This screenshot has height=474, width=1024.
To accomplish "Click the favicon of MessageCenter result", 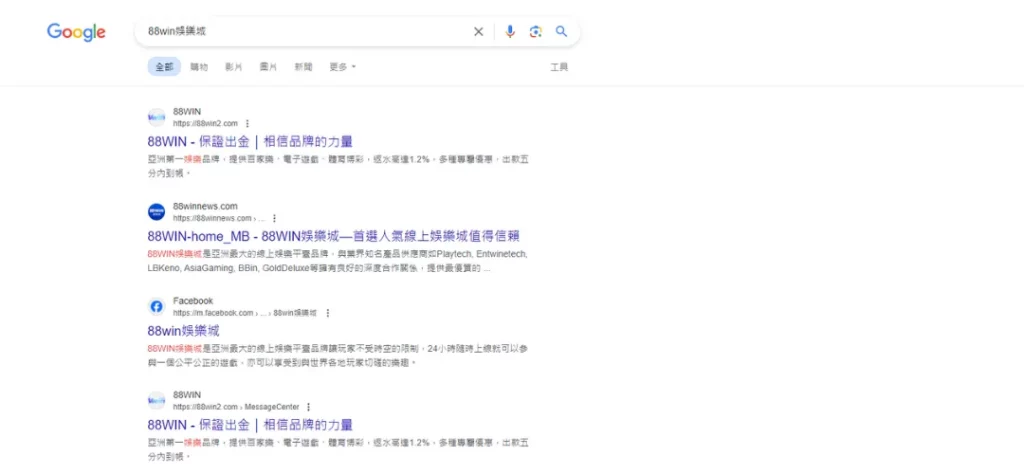I will coord(157,401).
